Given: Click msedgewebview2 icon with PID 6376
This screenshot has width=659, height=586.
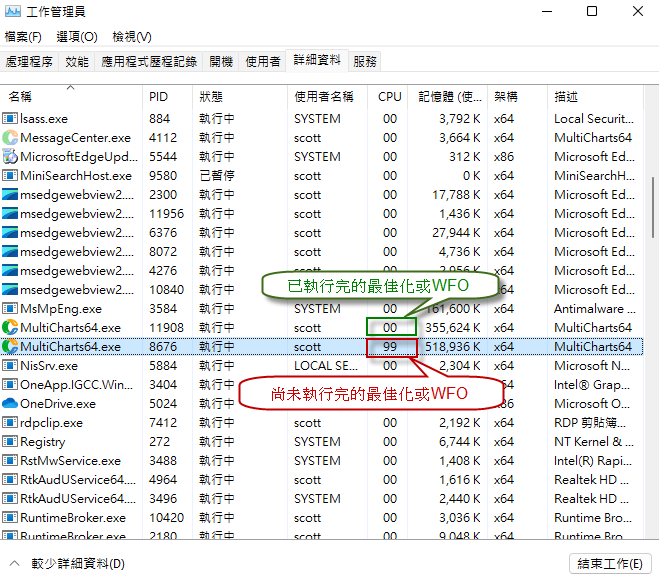Looking at the screenshot, I should 10,232.
